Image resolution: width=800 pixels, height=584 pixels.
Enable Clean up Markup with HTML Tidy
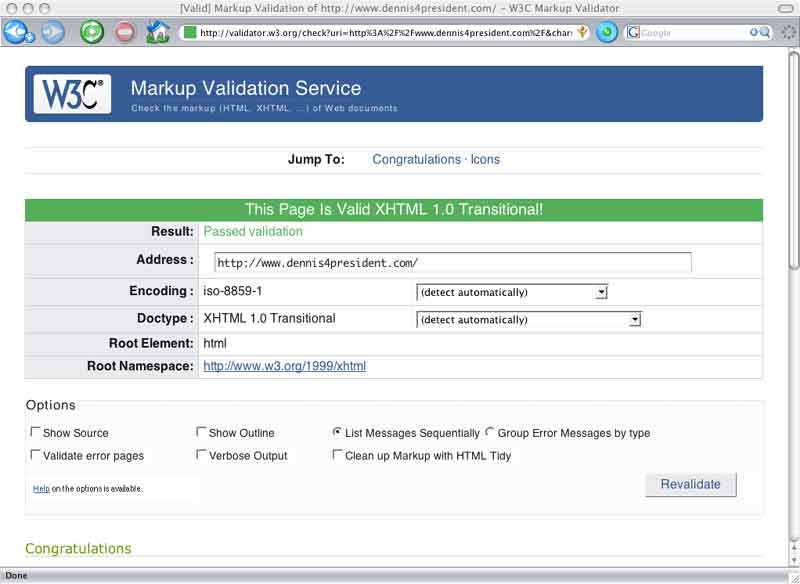click(337, 454)
